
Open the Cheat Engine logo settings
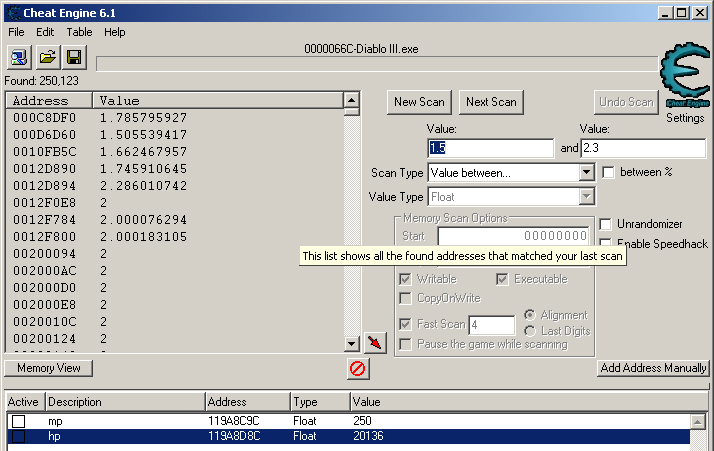tap(685, 82)
